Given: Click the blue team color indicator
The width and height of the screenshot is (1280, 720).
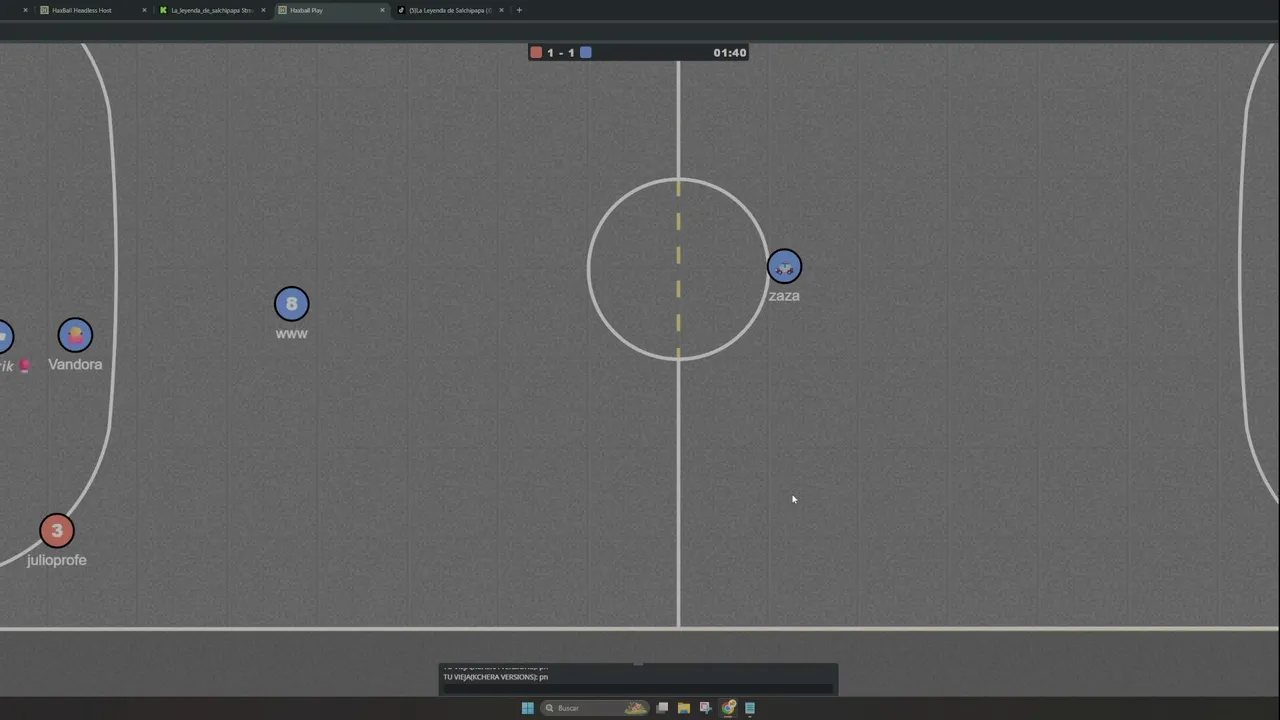Looking at the screenshot, I should pos(585,52).
